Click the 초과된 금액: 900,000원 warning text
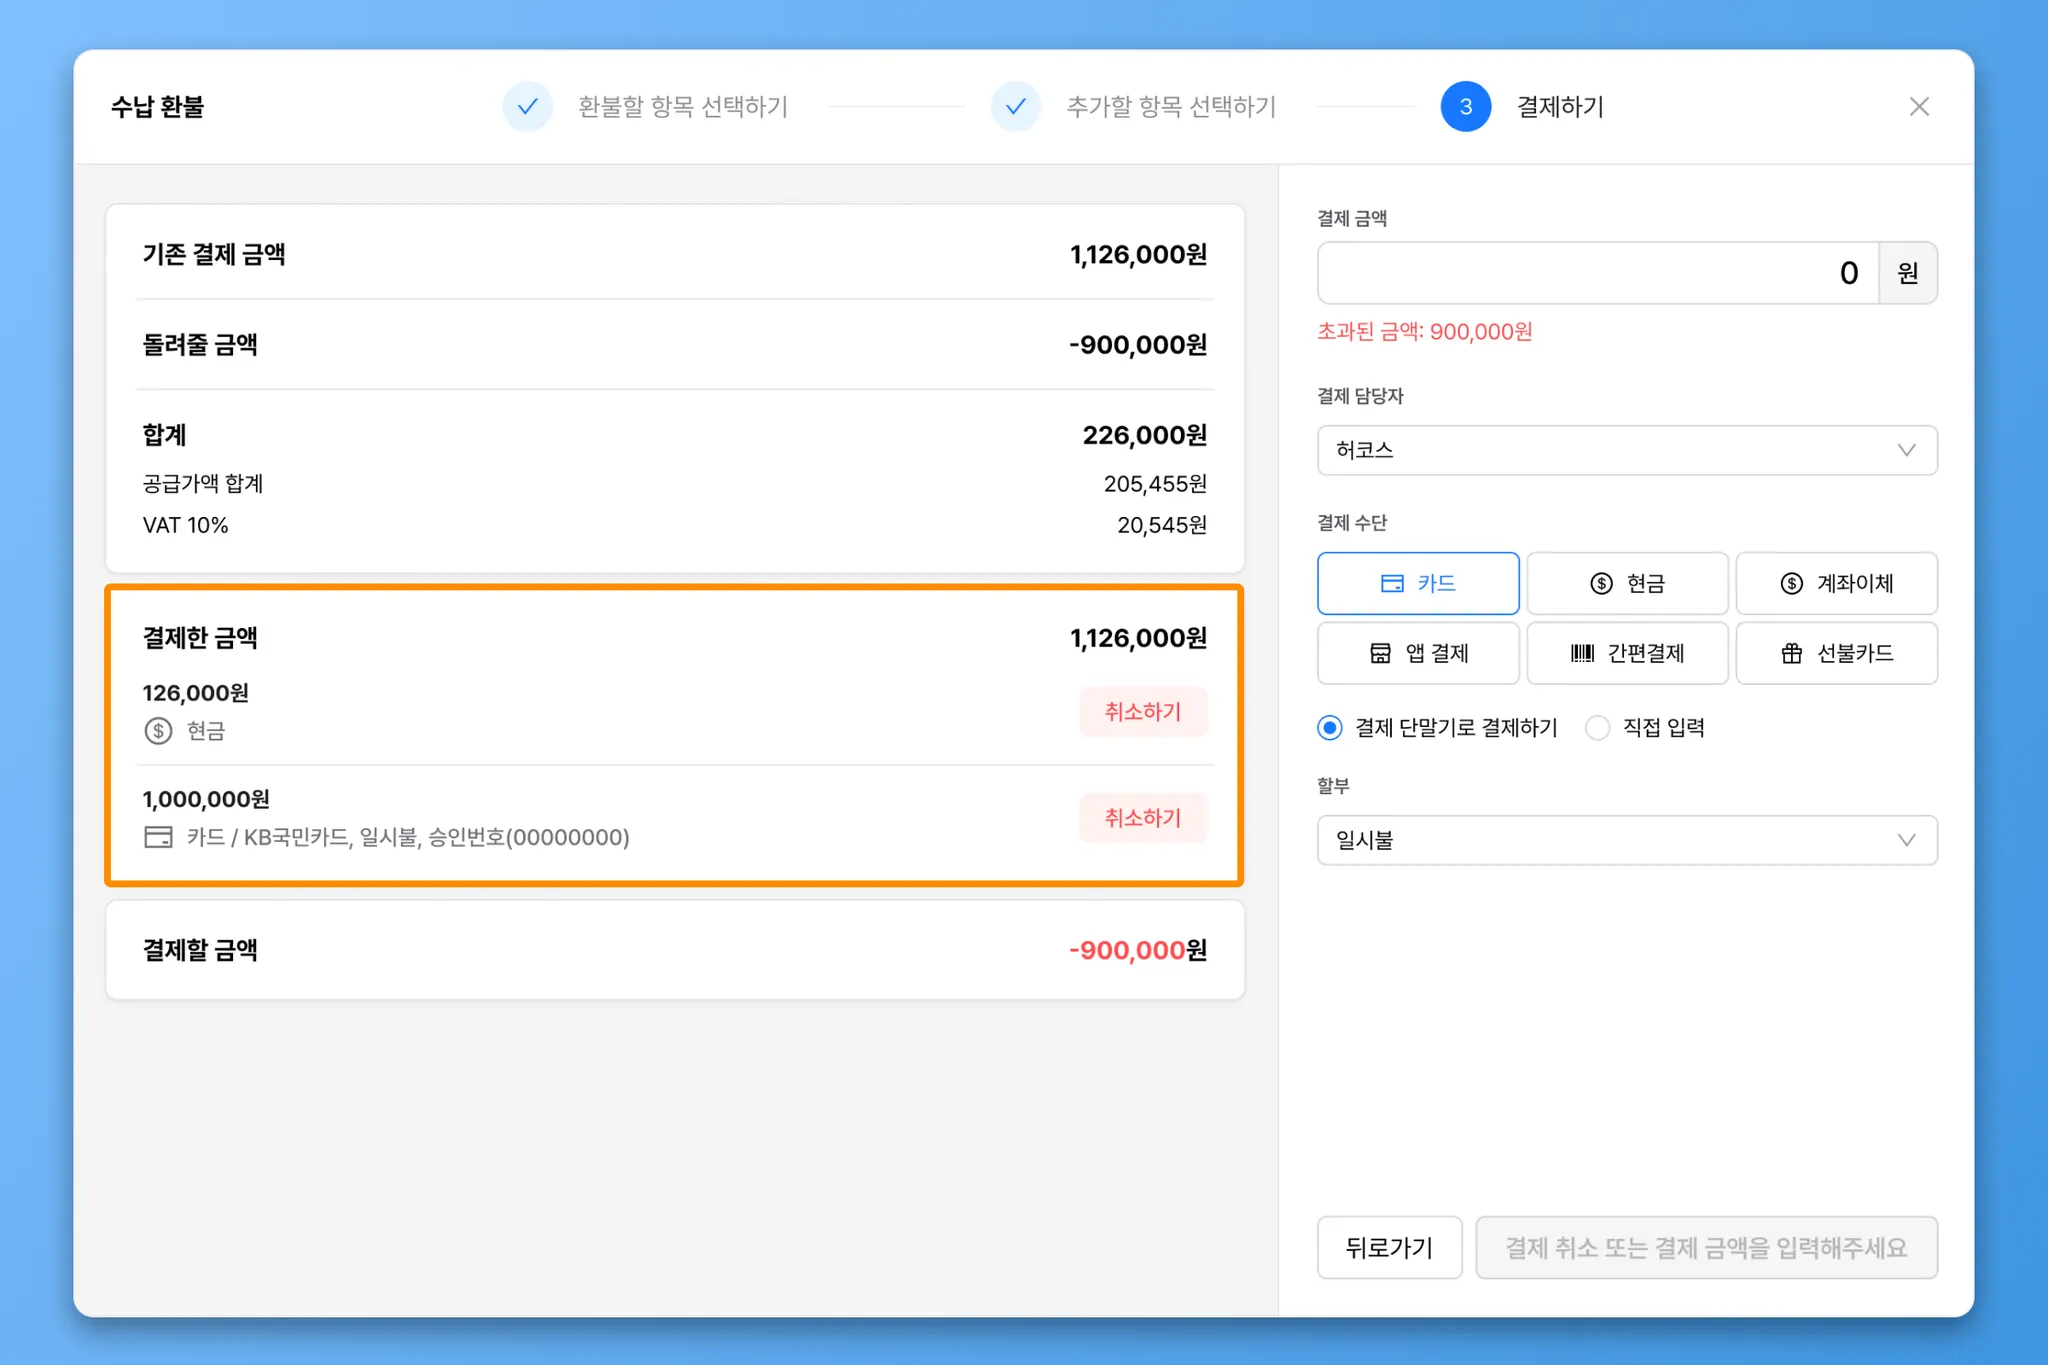The image size is (2048, 1365). coord(1424,332)
